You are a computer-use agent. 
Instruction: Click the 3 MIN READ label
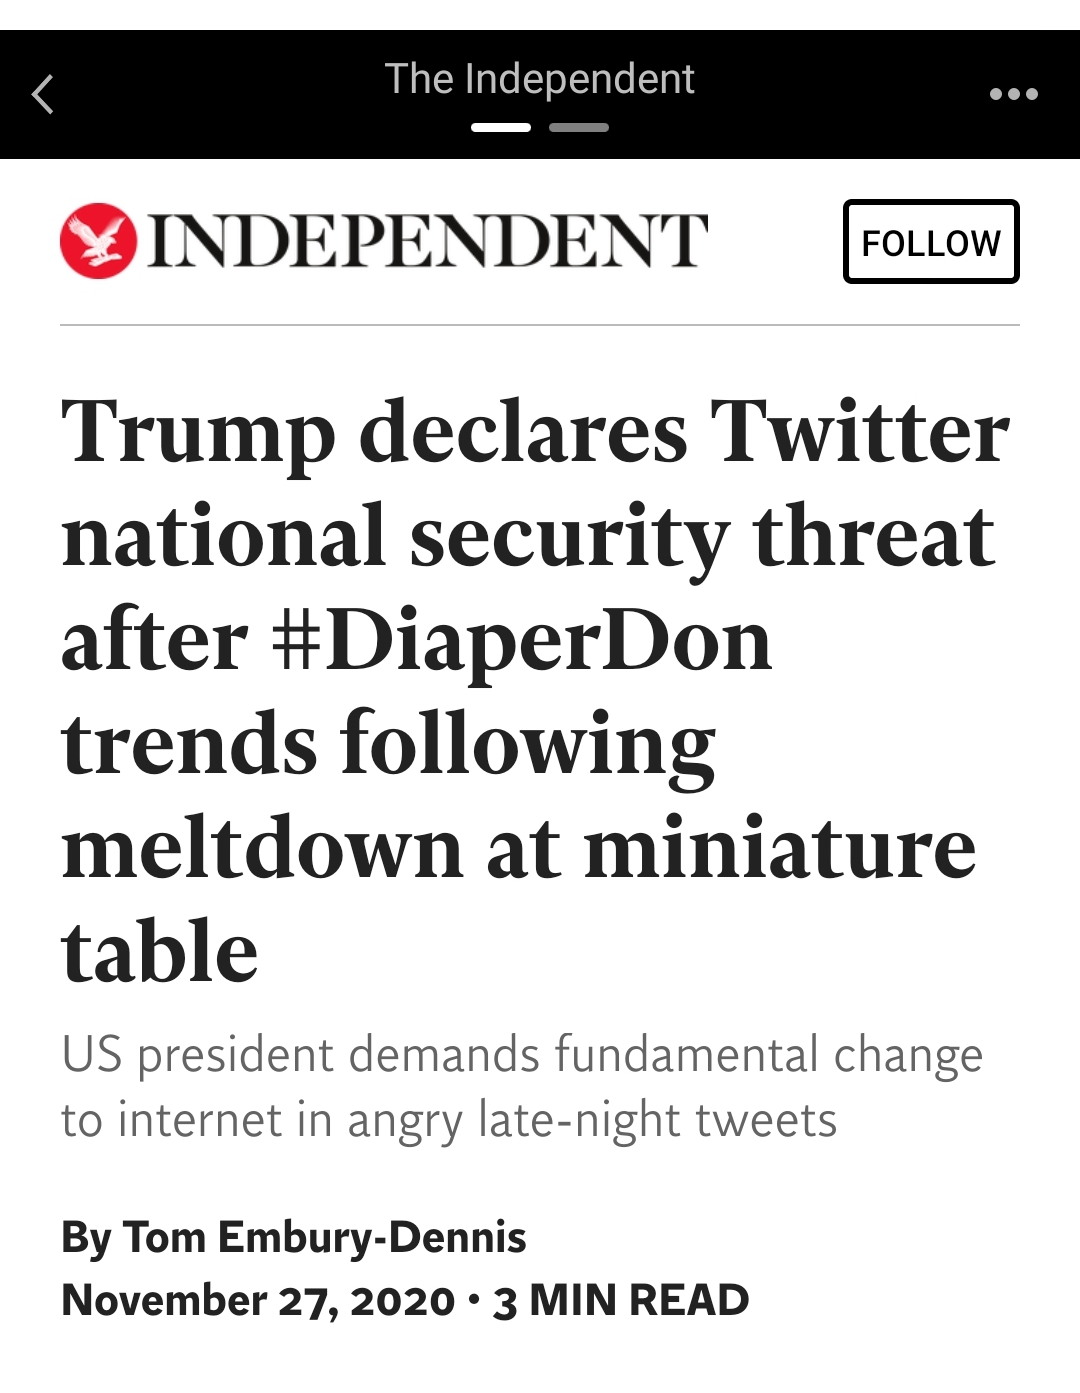[621, 1300]
